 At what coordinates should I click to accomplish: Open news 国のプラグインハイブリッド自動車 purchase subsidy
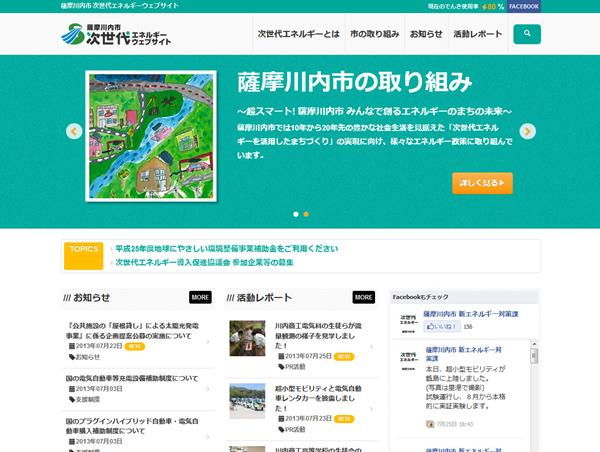[132, 426]
